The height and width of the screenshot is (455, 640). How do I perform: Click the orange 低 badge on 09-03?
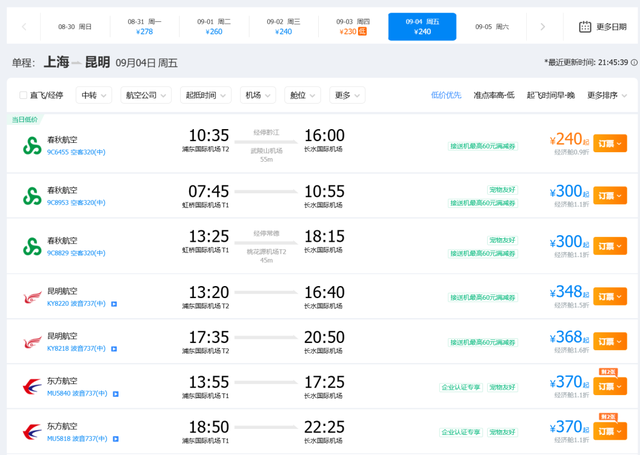click(x=362, y=31)
